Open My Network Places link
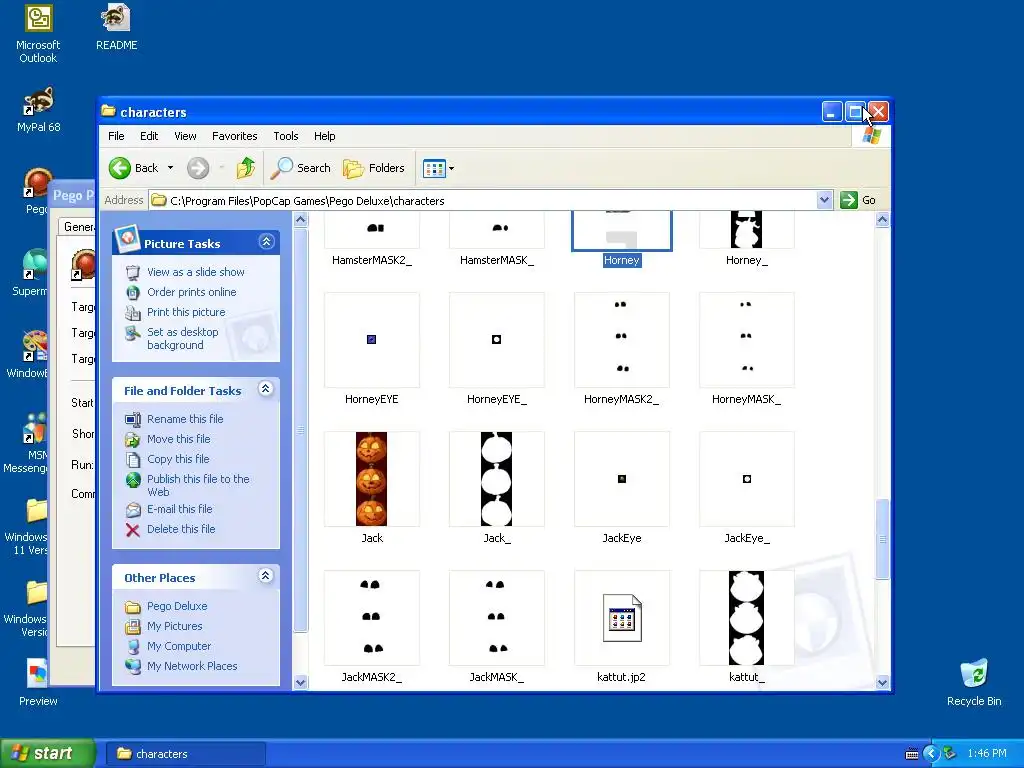Image resolution: width=1024 pixels, height=768 pixels. pyautogui.click(x=192, y=666)
